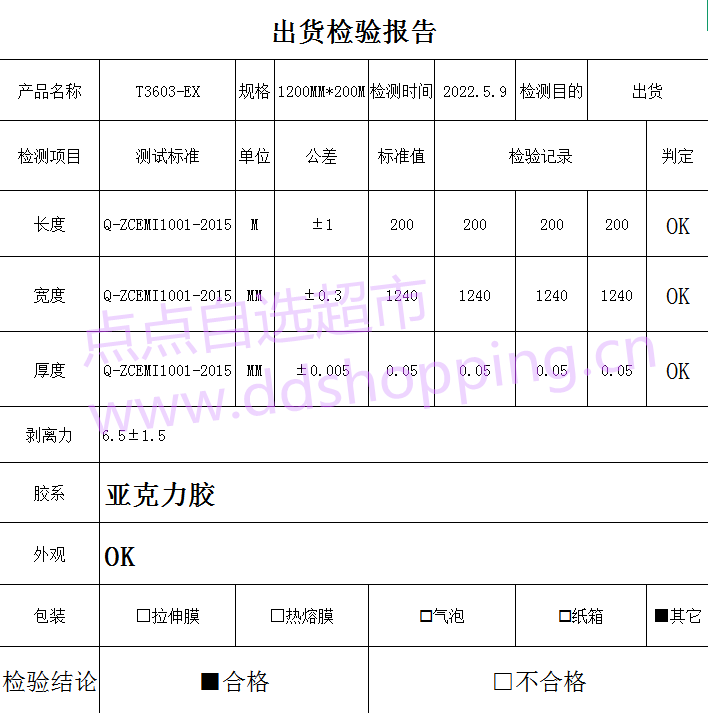Image resolution: width=708 pixels, height=713 pixels.
Task: Tick the 气泡 checkbox
Action: click(x=425, y=616)
